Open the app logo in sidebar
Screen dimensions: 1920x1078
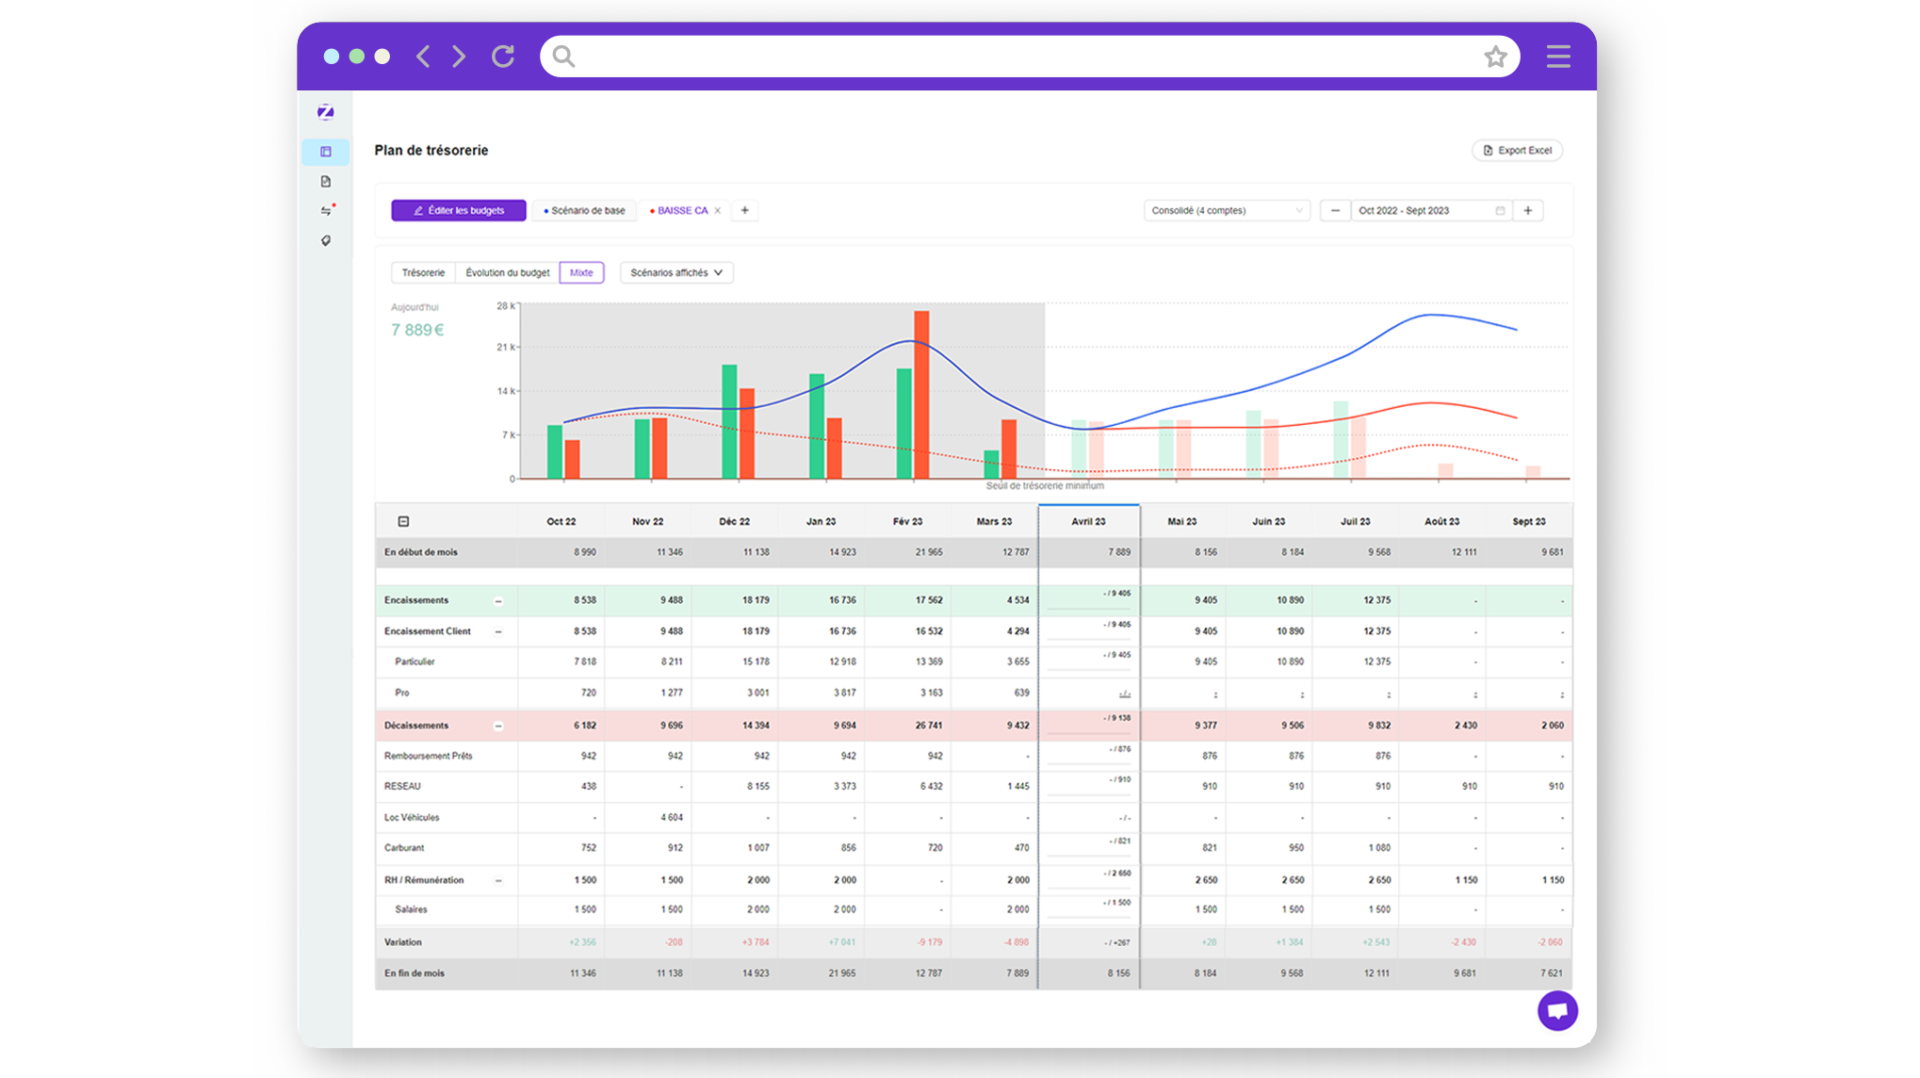pyautogui.click(x=326, y=112)
